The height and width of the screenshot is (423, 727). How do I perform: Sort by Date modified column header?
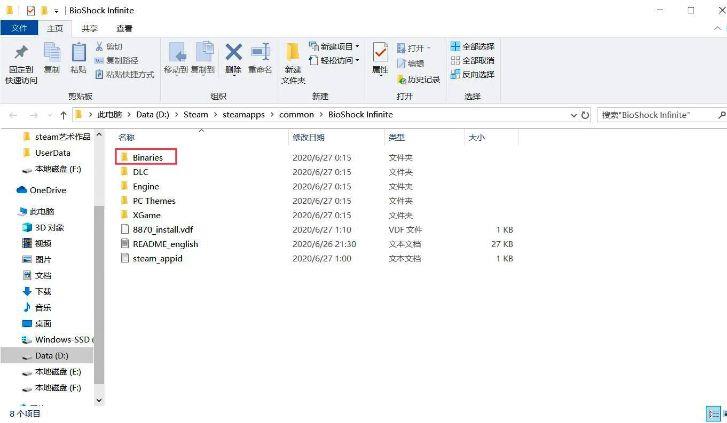tap(308, 137)
